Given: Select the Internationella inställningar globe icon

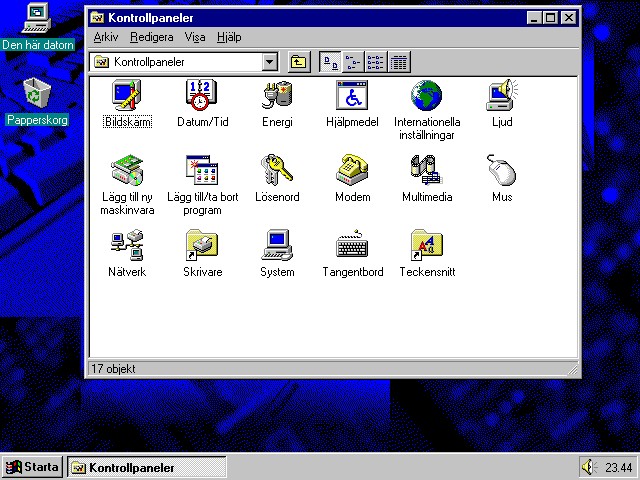Looking at the screenshot, I should [x=427, y=95].
